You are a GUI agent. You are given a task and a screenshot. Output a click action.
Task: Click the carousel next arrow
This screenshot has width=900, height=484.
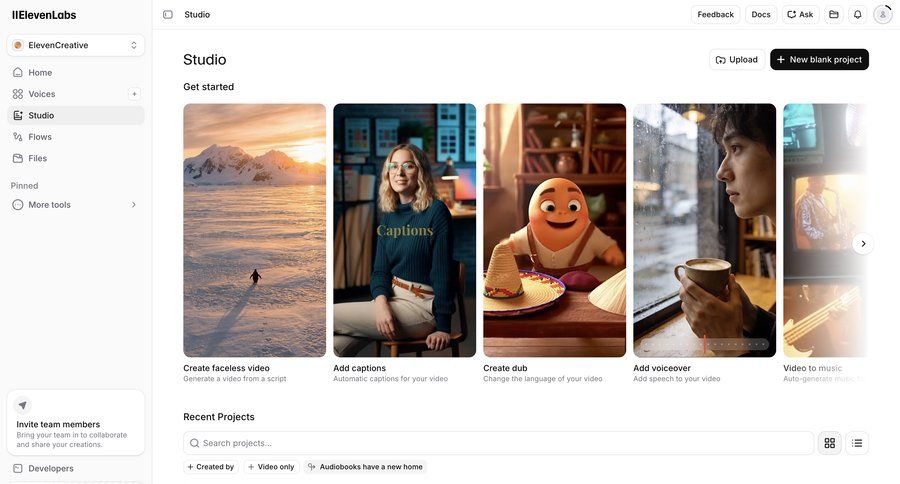click(863, 243)
